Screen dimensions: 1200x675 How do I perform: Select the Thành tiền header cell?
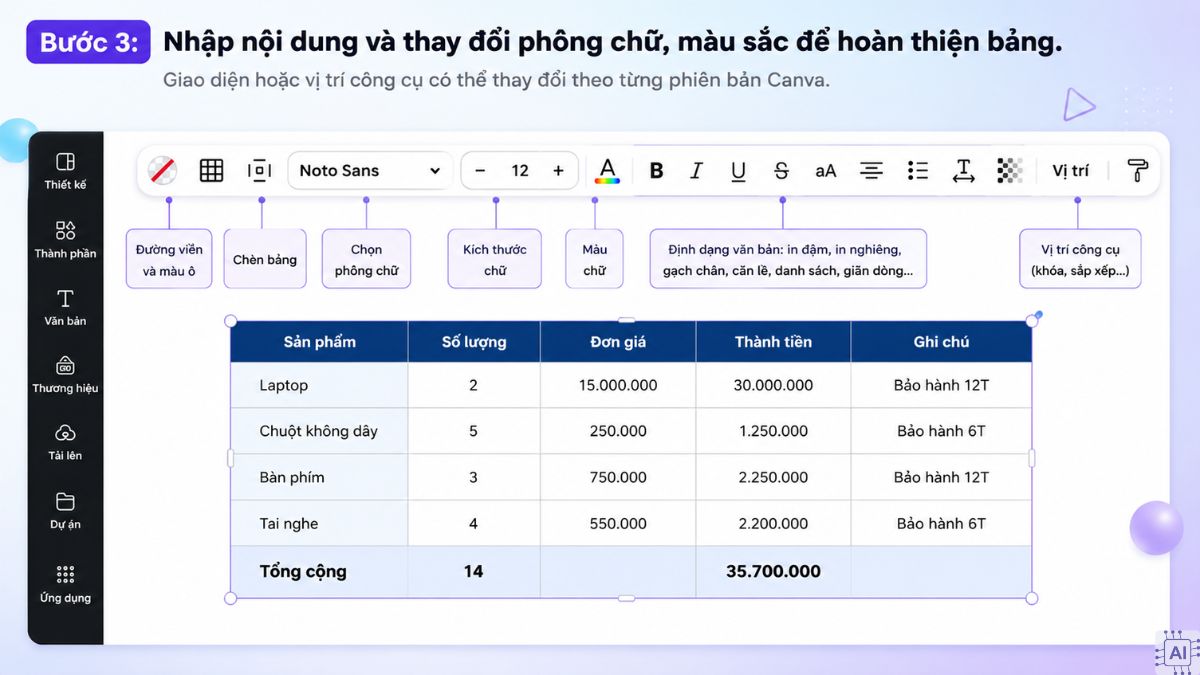pos(773,342)
